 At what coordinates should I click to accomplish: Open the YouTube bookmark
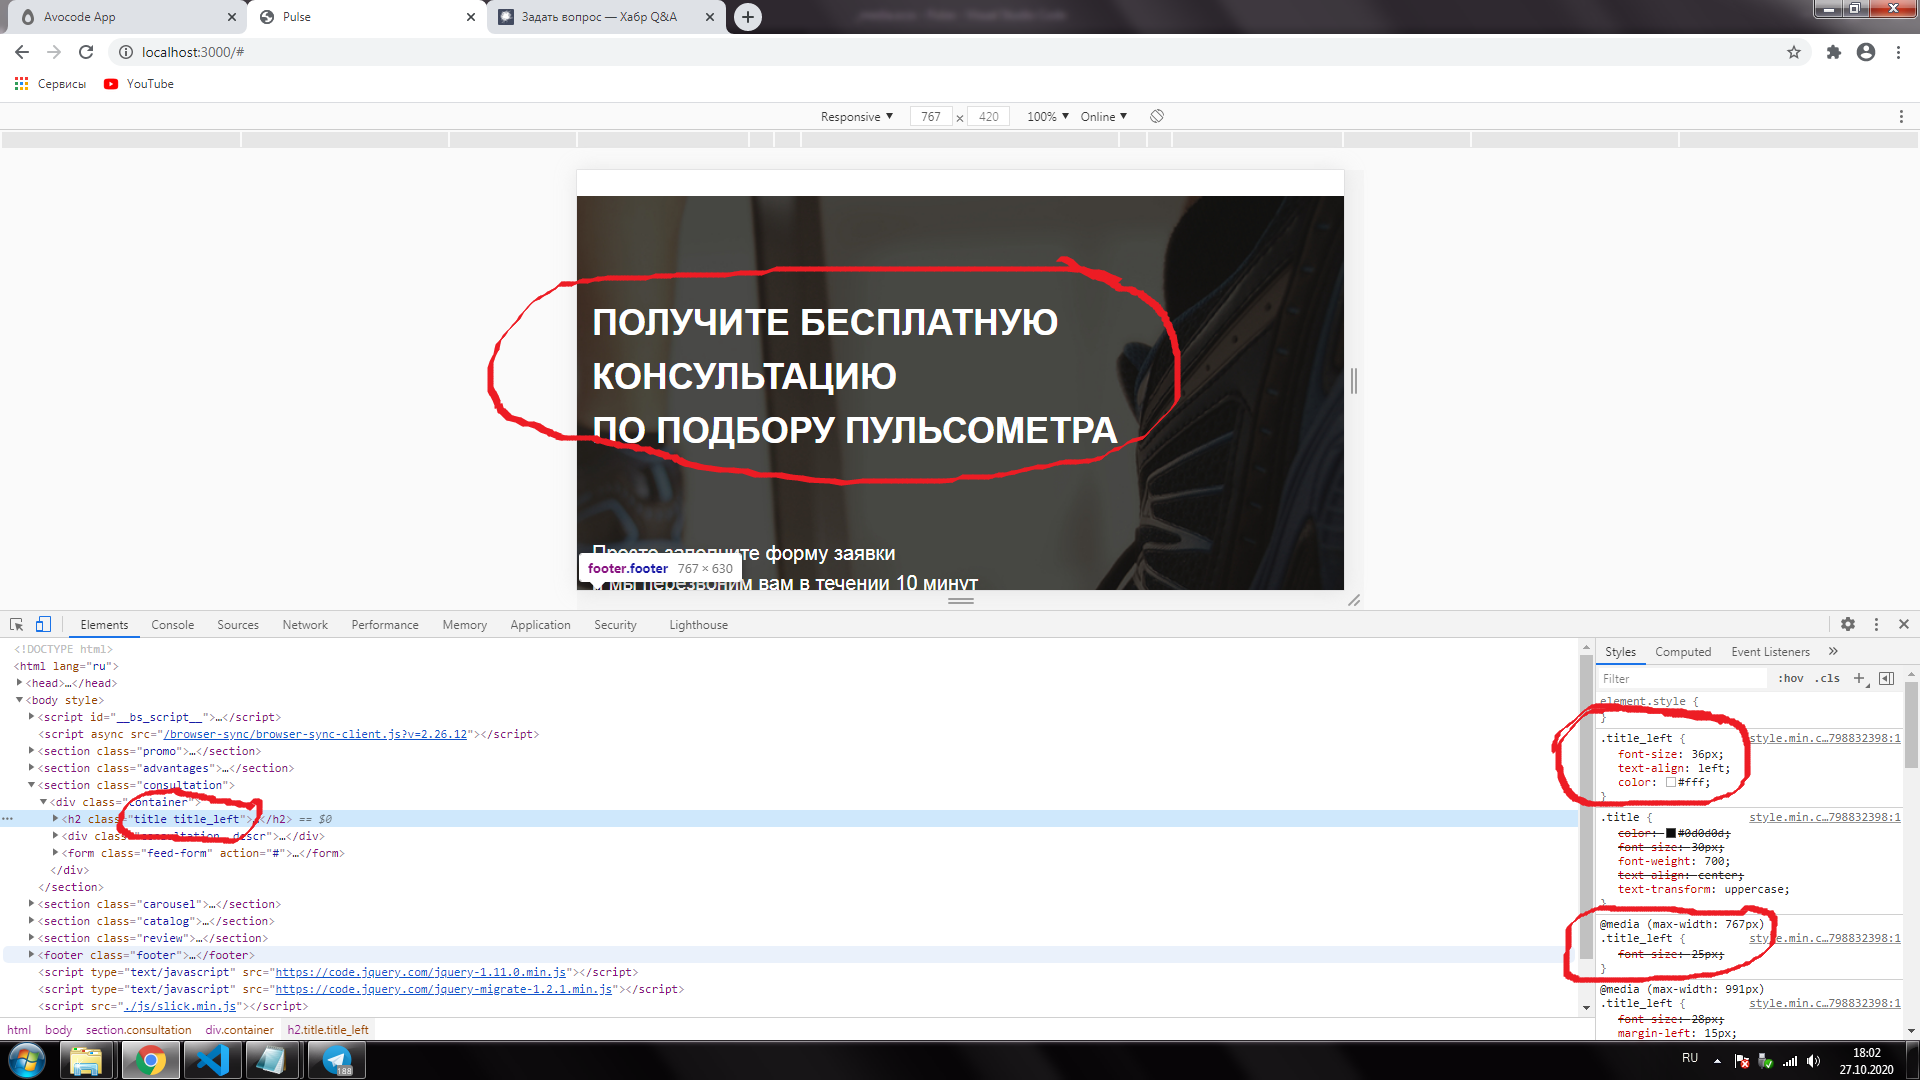139,84
